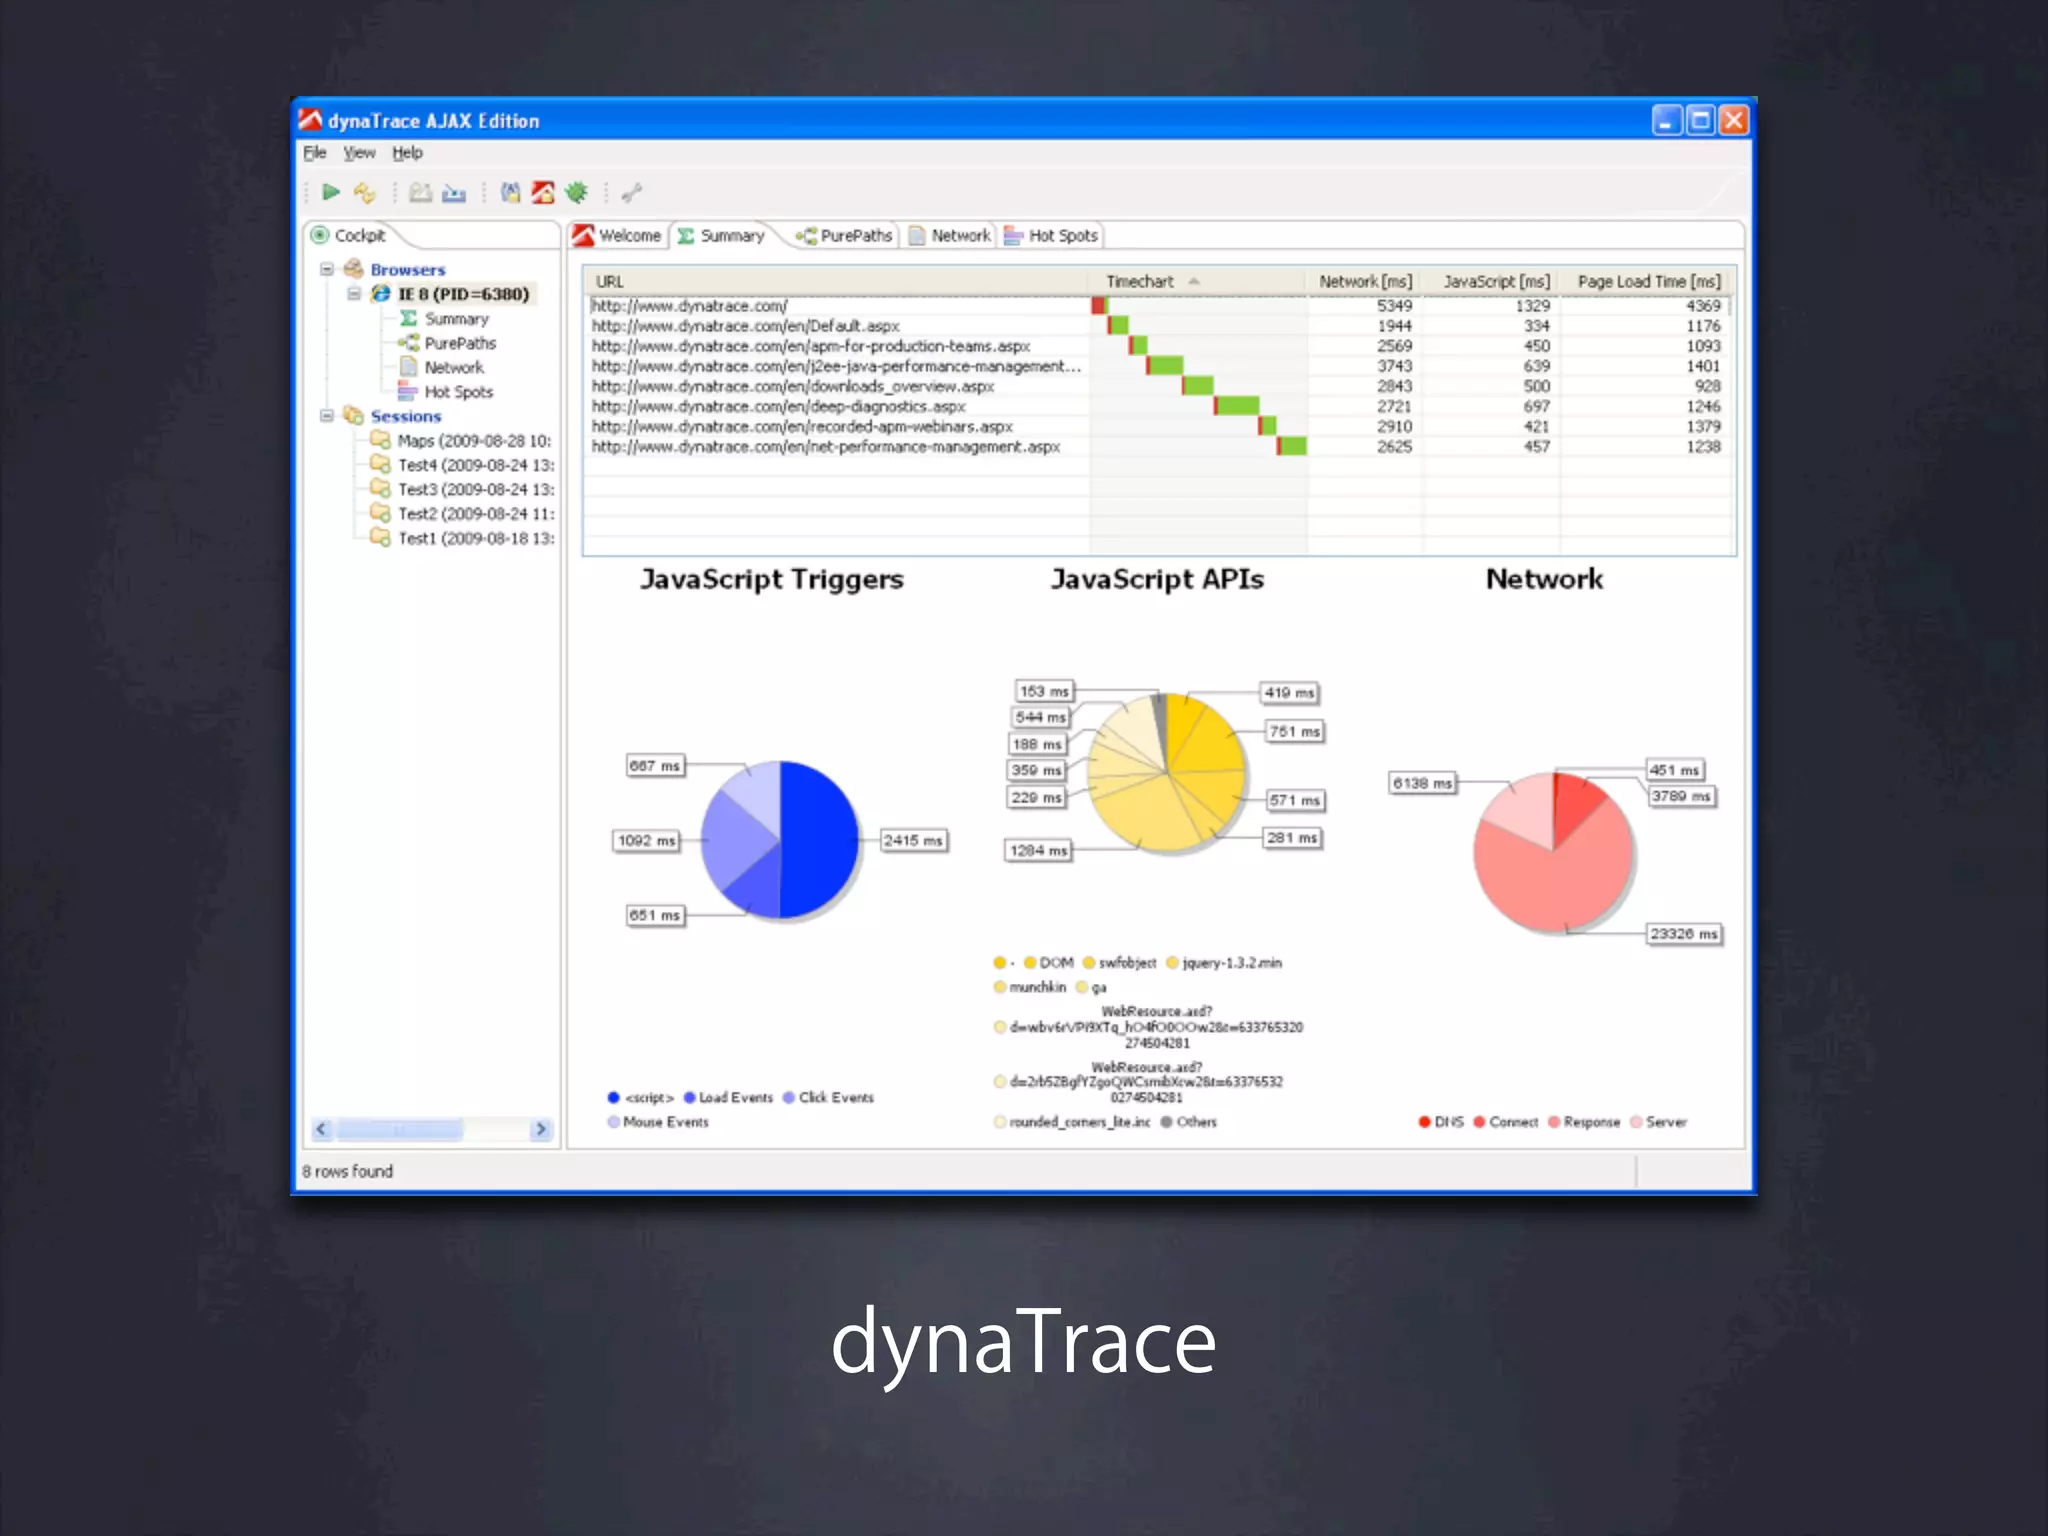
Task: Select the Cockpit panel tab
Action: 349,235
